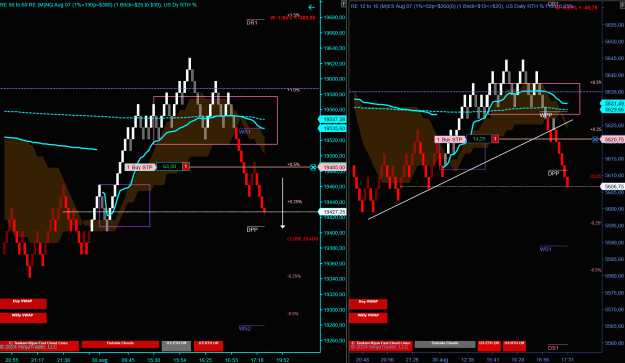Click the 19:52 time label on left axis
The height and width of the screenshot is (363, 625).
tap(283, 360)
